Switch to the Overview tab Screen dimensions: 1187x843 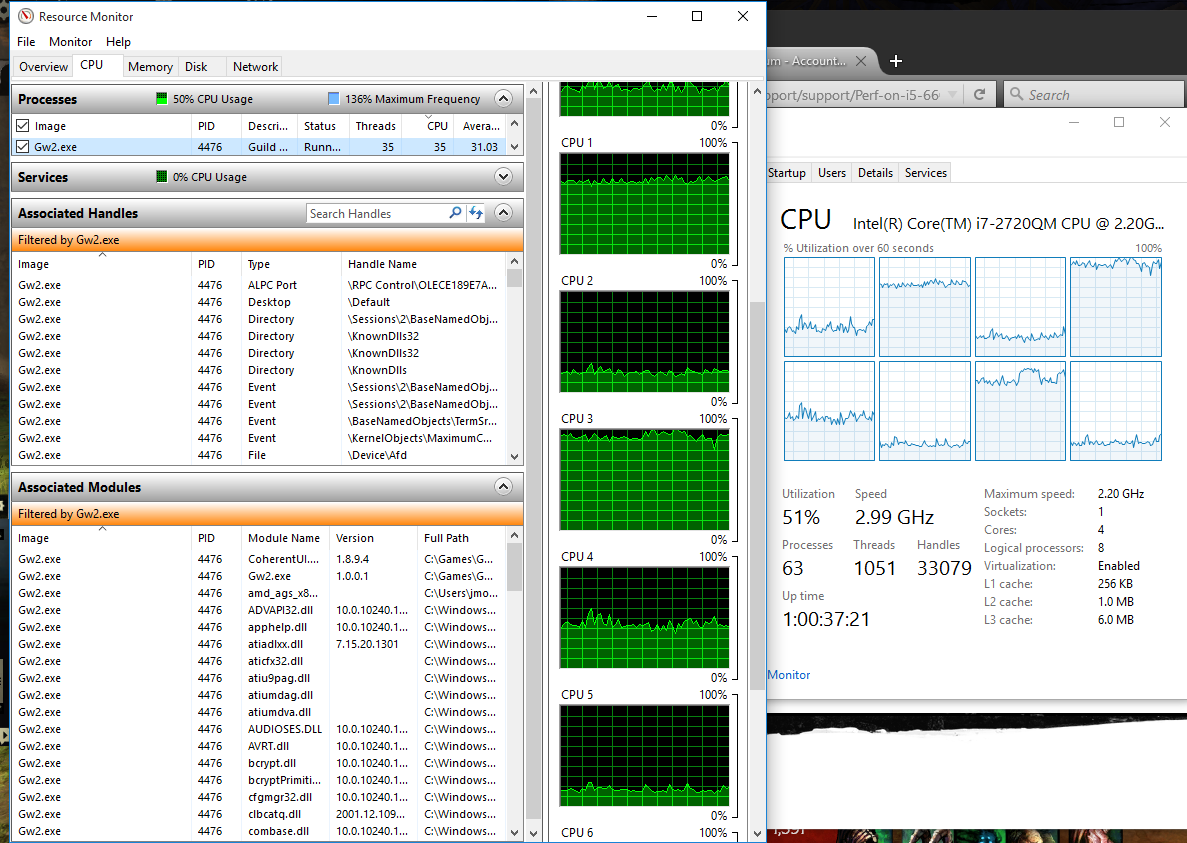click(x=43, y=67)
